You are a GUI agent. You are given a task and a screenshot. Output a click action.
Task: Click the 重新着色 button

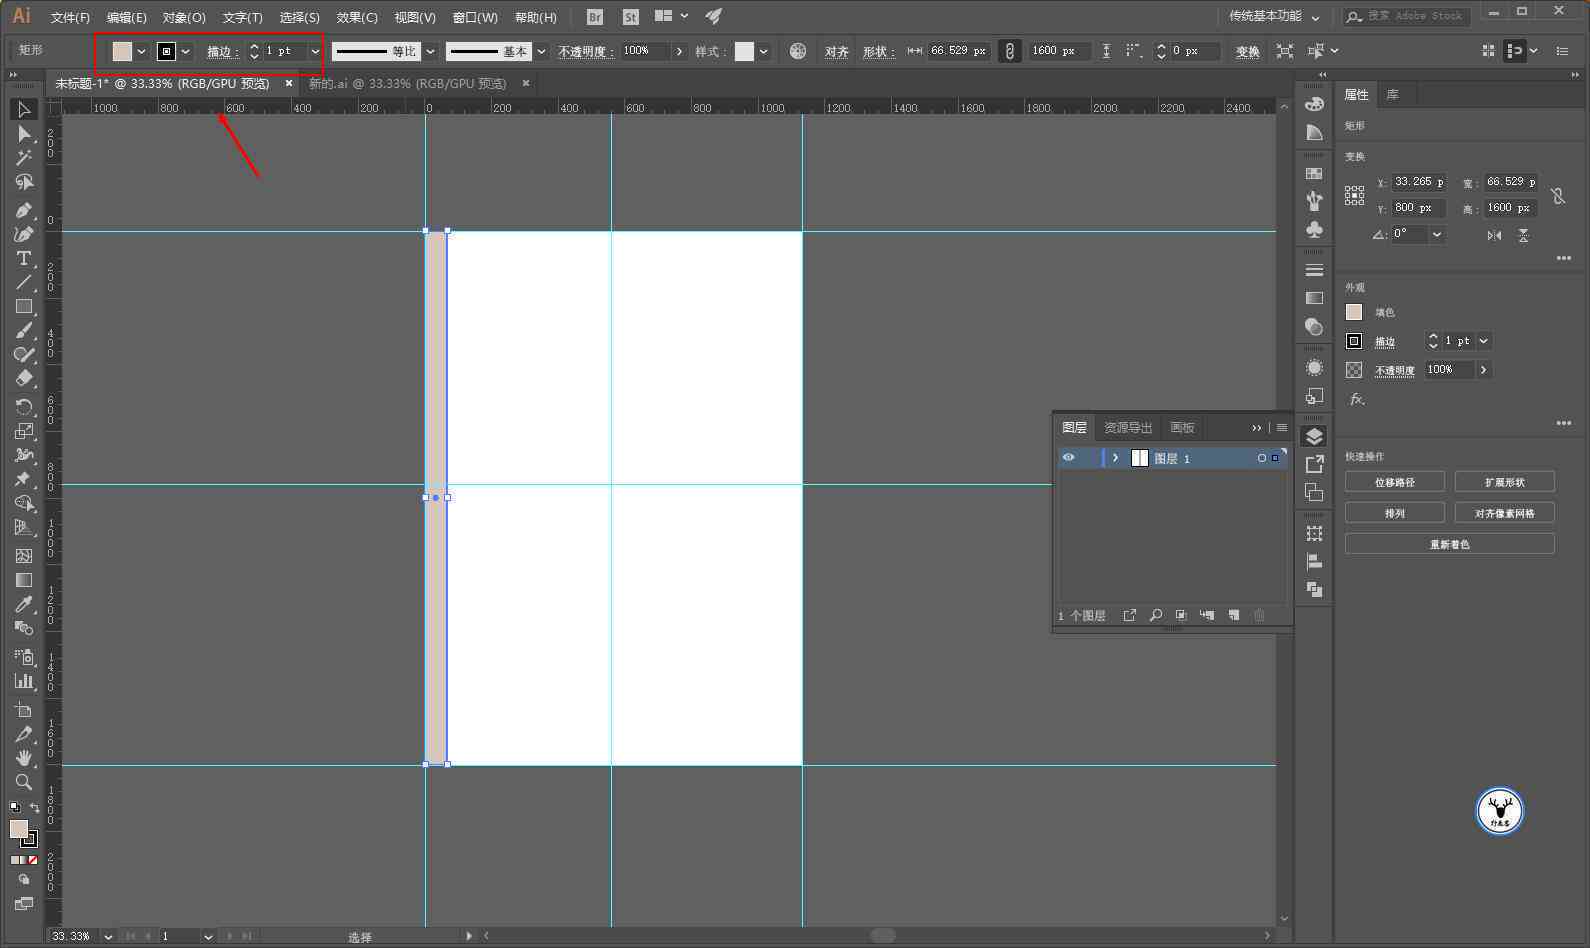pos(1449,544)
